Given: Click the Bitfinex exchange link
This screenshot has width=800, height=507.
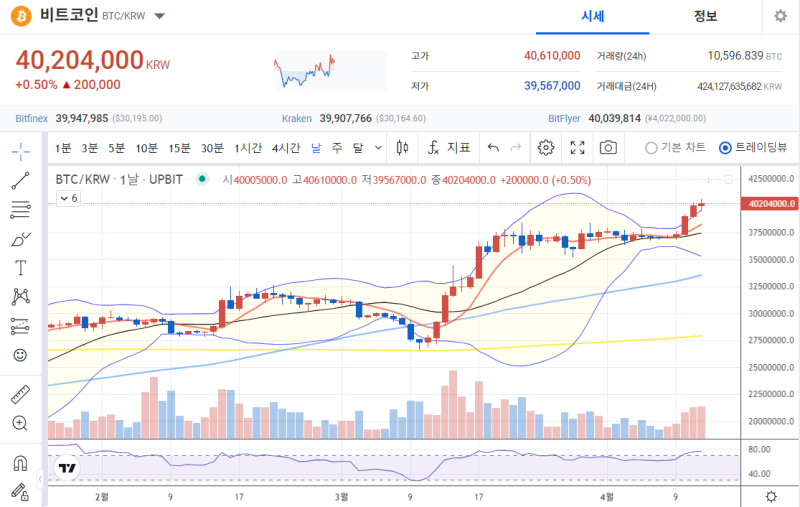Looking at the screenshot, I should pos(32,118).
